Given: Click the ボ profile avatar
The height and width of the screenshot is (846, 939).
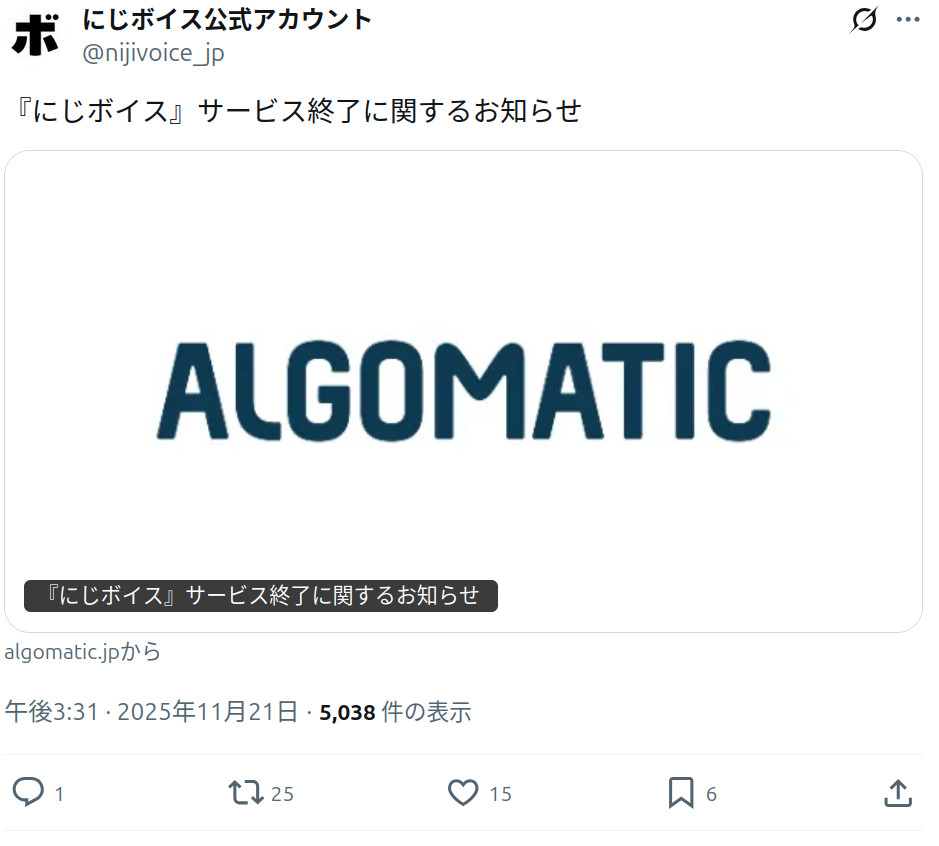Looking at the screenshot, I should (x=36, y=35).
